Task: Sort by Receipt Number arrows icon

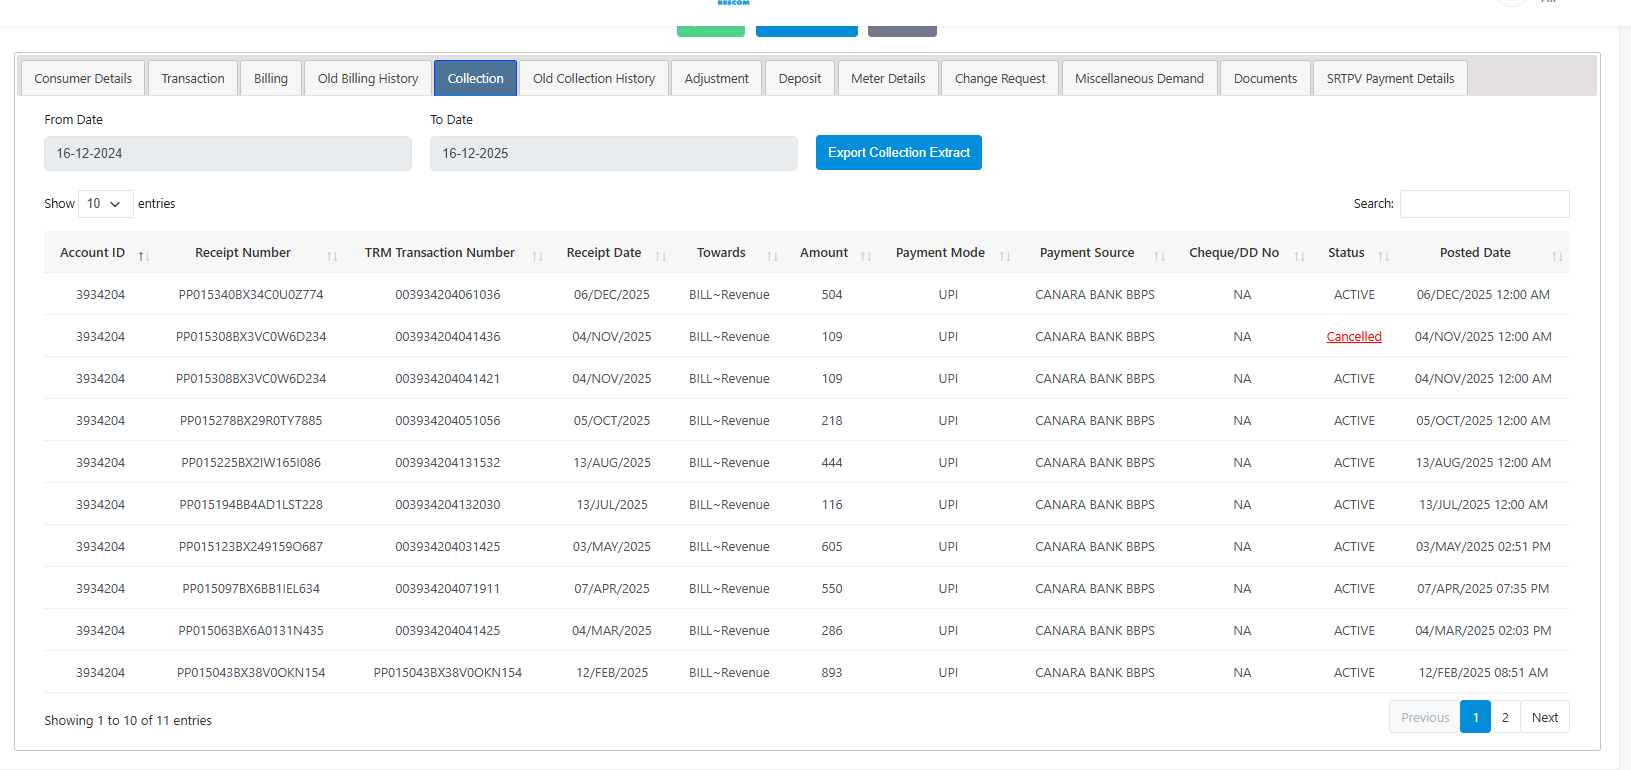Action: coord(332,256)
